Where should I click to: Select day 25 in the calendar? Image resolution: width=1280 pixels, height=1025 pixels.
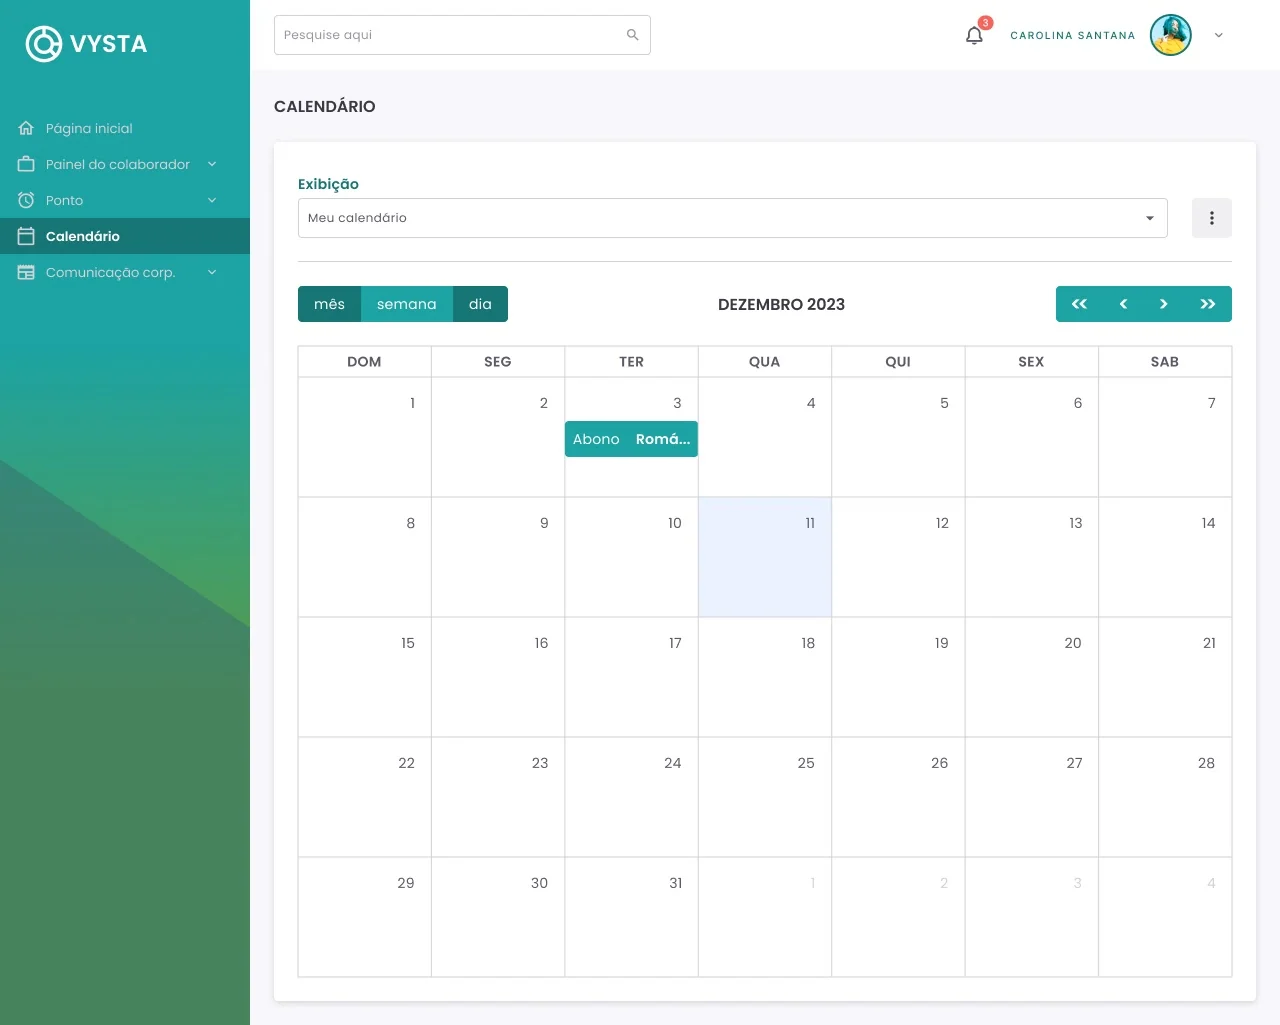click(765, 797)
